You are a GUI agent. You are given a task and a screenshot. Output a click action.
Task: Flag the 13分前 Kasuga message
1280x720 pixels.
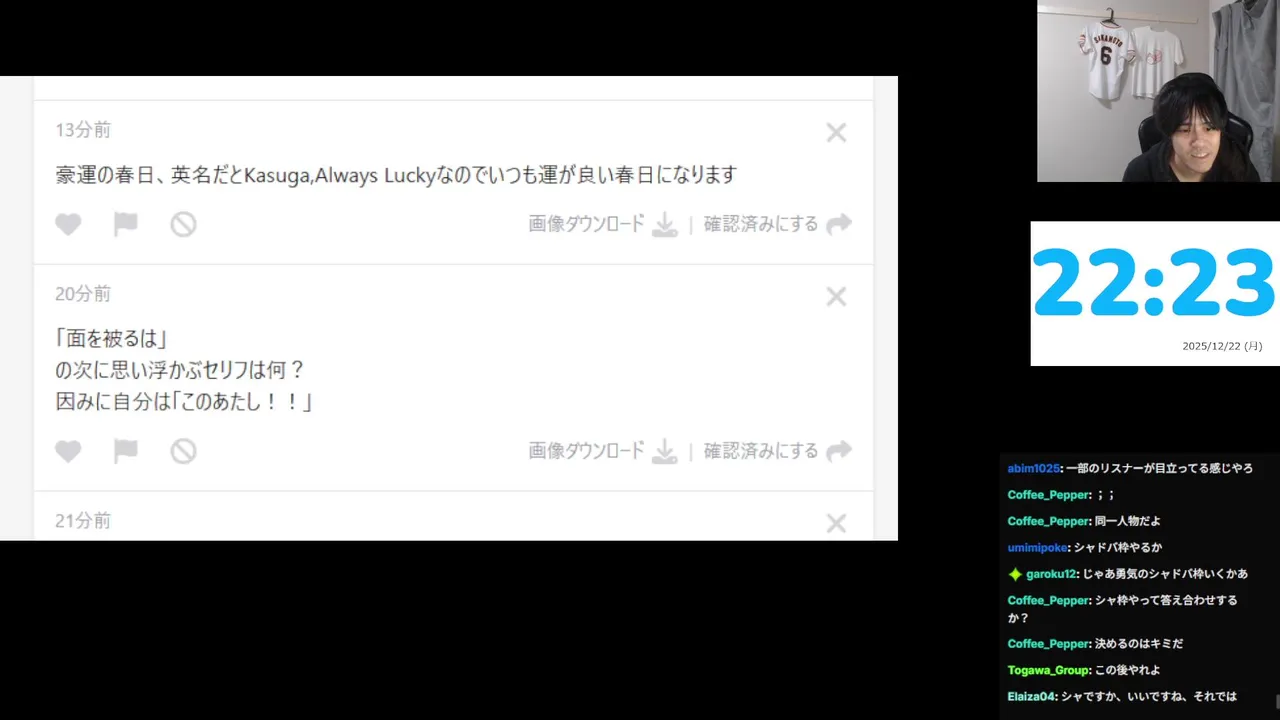(x=125, y=225)
